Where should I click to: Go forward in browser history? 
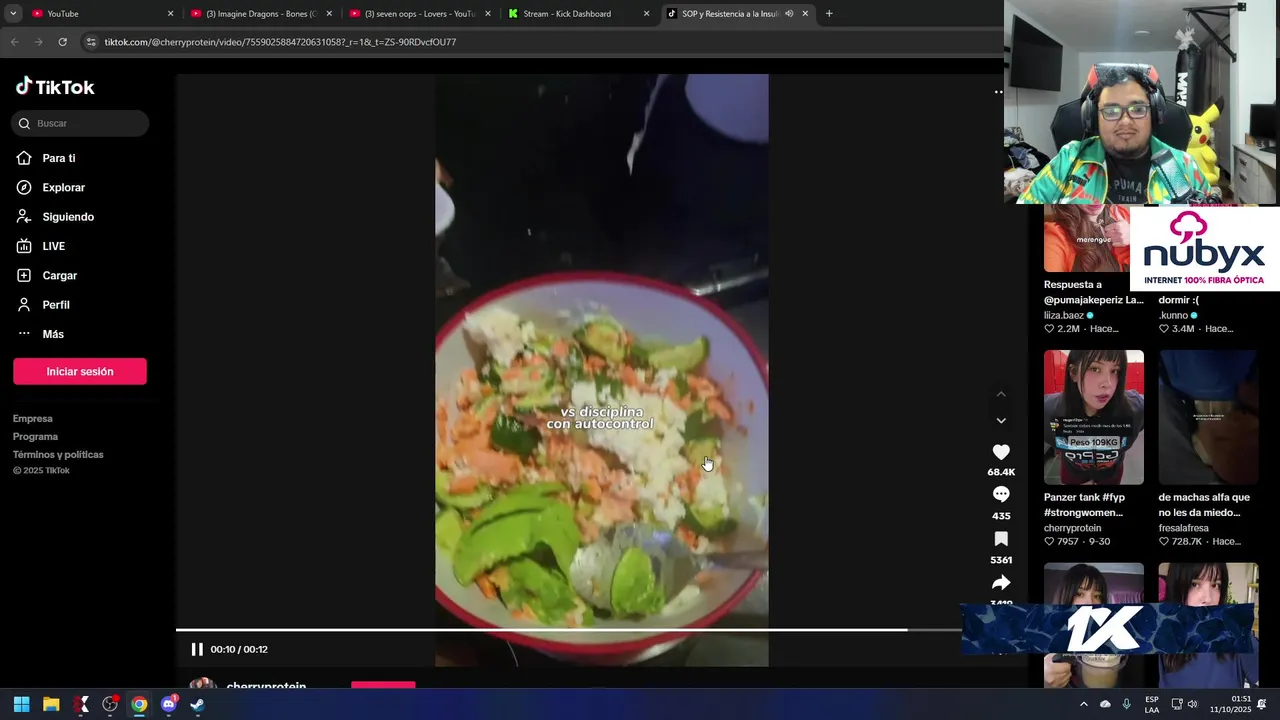[x=38, y=42]
